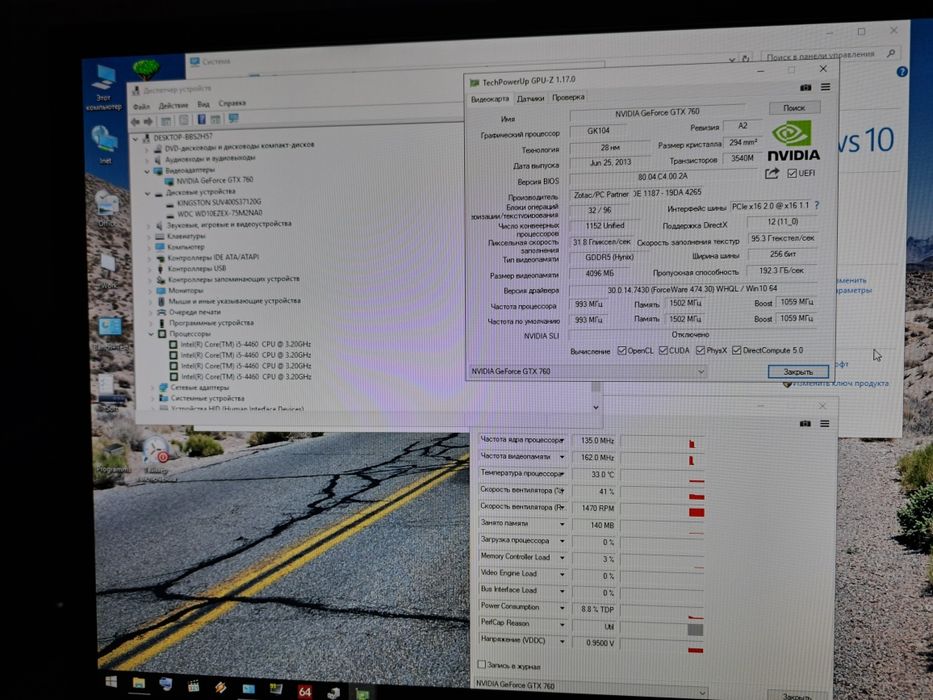Open the 'Справка' menu in Device Manager

(232, 103)
